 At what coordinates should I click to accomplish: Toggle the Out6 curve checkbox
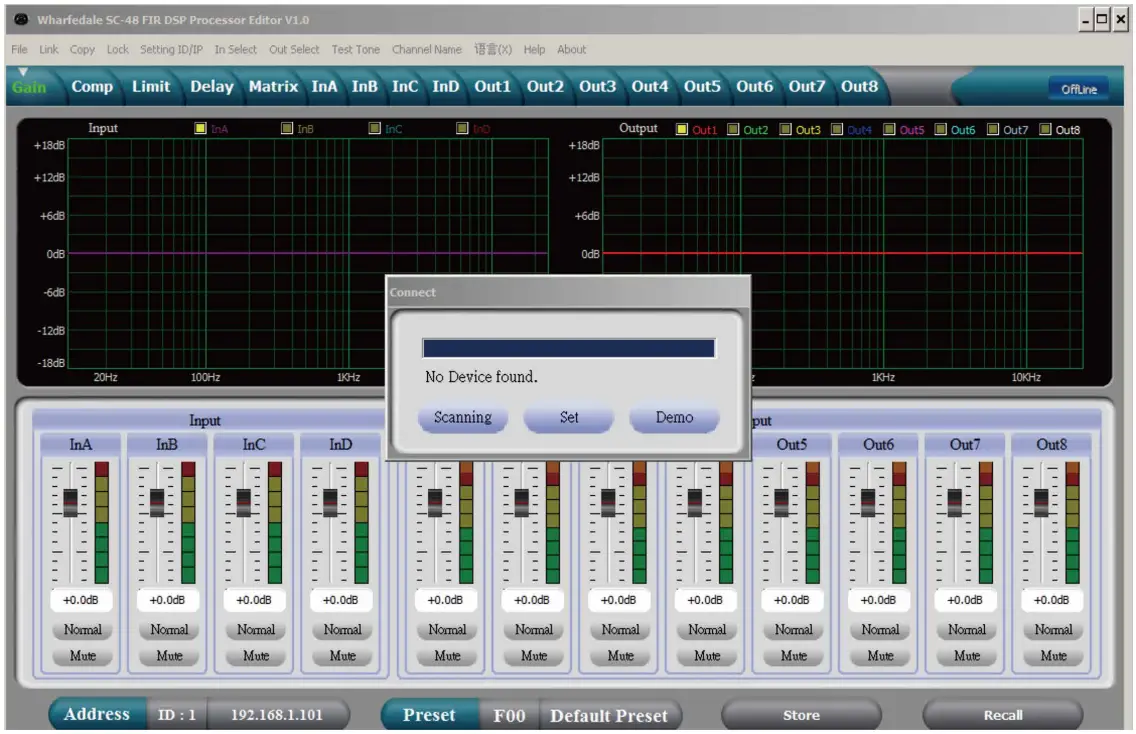(940, 130)
